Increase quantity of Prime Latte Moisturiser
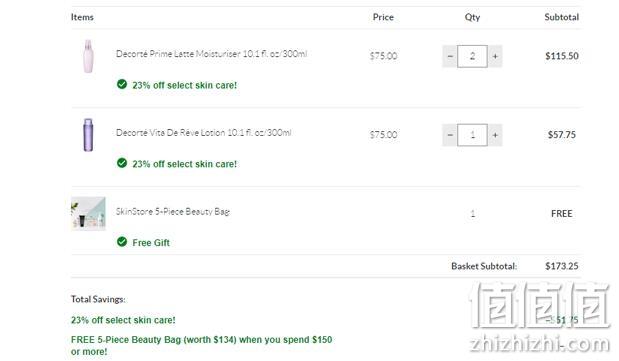 pyautogui.click(x=495, y=56)
